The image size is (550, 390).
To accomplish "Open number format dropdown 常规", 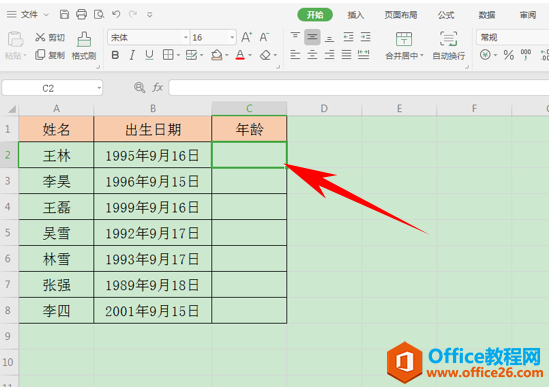I will [513, 37].
